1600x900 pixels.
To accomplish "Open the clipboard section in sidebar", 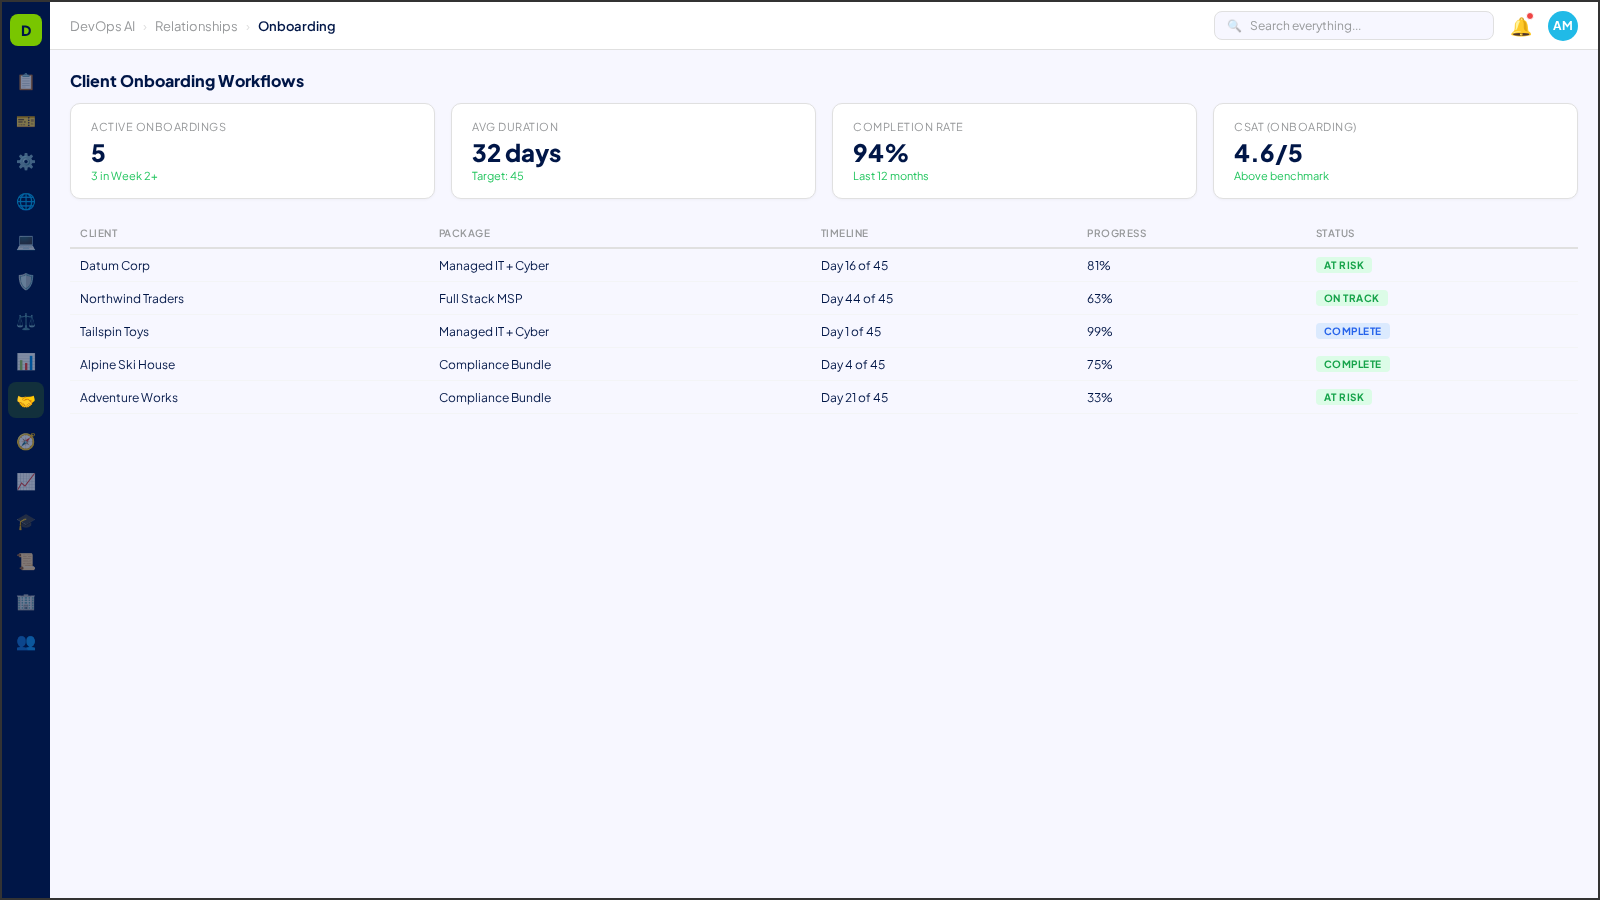I will pyautogui.click(x=25, y=82).
